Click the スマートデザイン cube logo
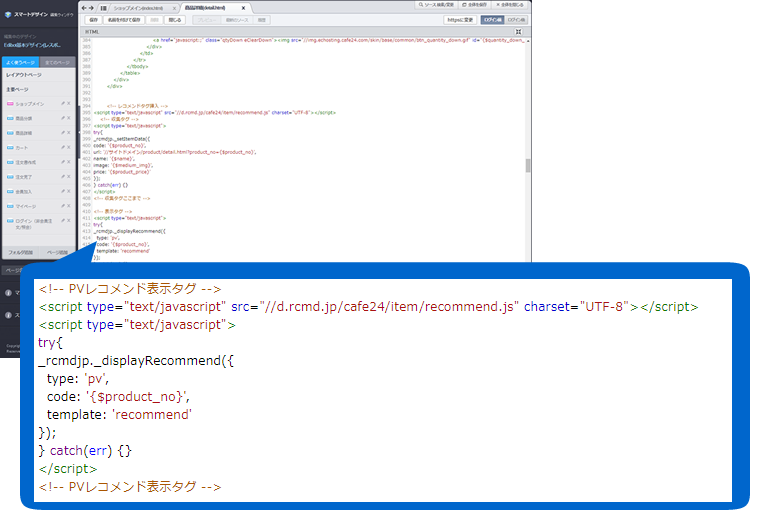This screenshot has height=512, width=760. point(7,15)
